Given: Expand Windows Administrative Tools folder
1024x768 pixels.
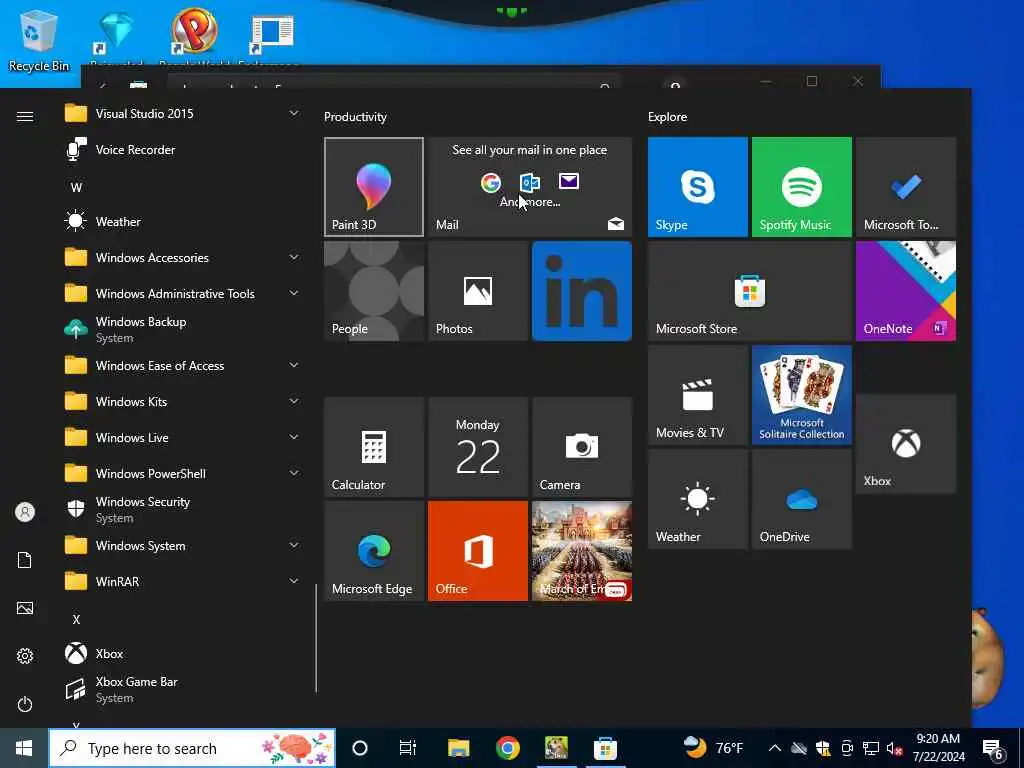Looking at the screenshot, I should point(183,293).
